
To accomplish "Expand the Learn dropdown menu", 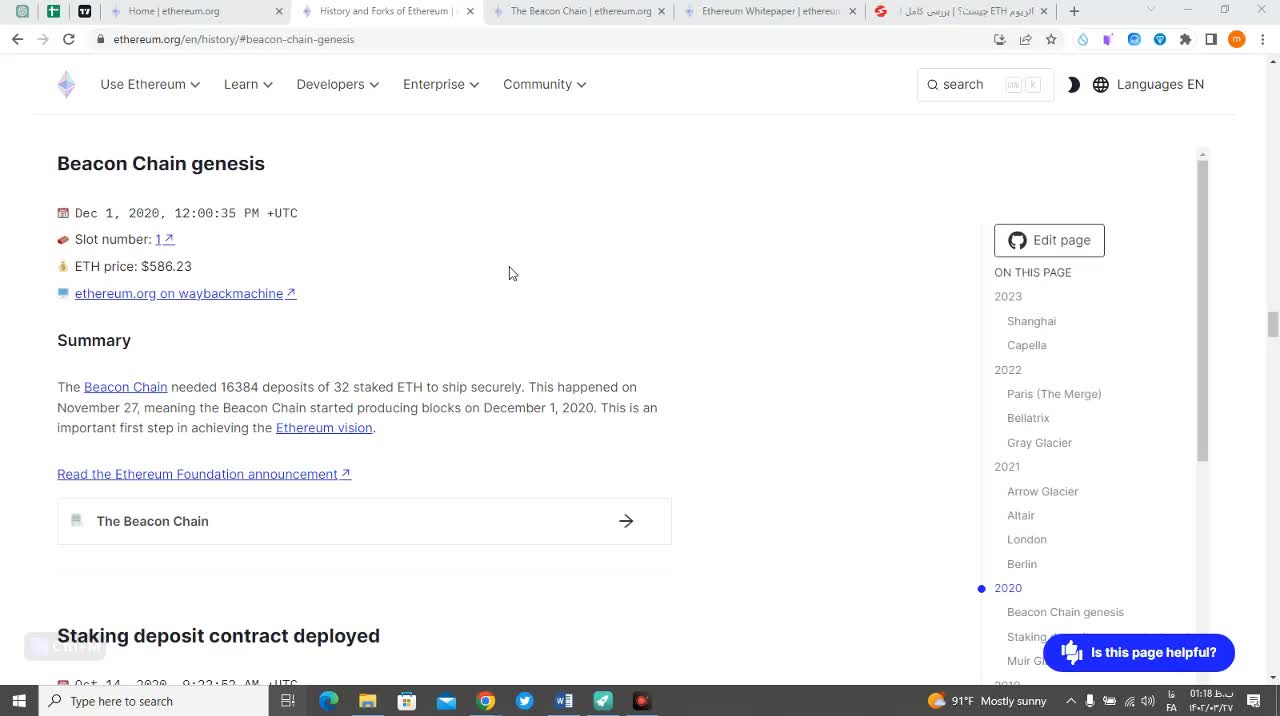I will tap(248, 85).
